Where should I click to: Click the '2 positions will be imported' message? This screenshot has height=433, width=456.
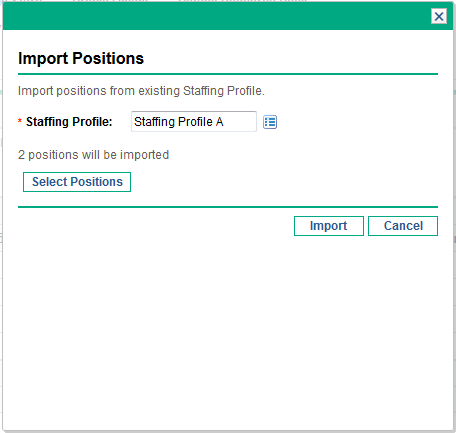(x=94, y=155)
